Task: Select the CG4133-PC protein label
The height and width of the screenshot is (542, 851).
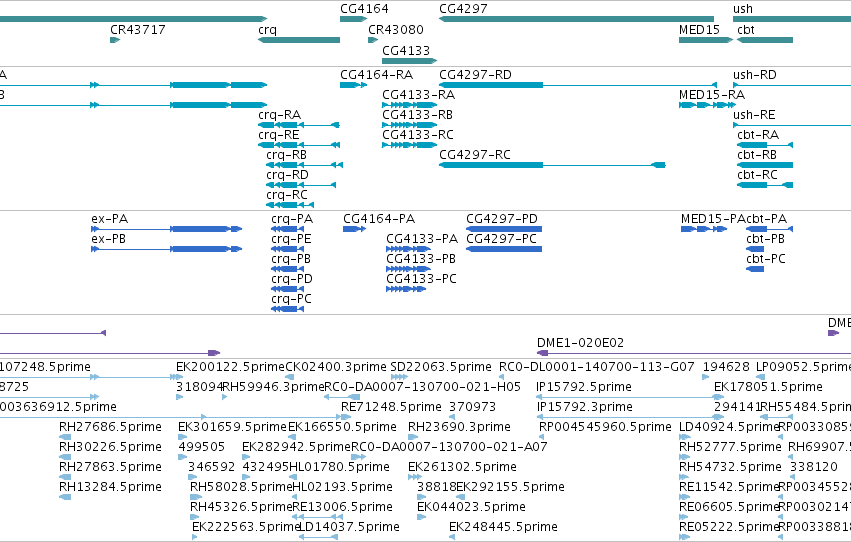Action: [x=422, y=279]
